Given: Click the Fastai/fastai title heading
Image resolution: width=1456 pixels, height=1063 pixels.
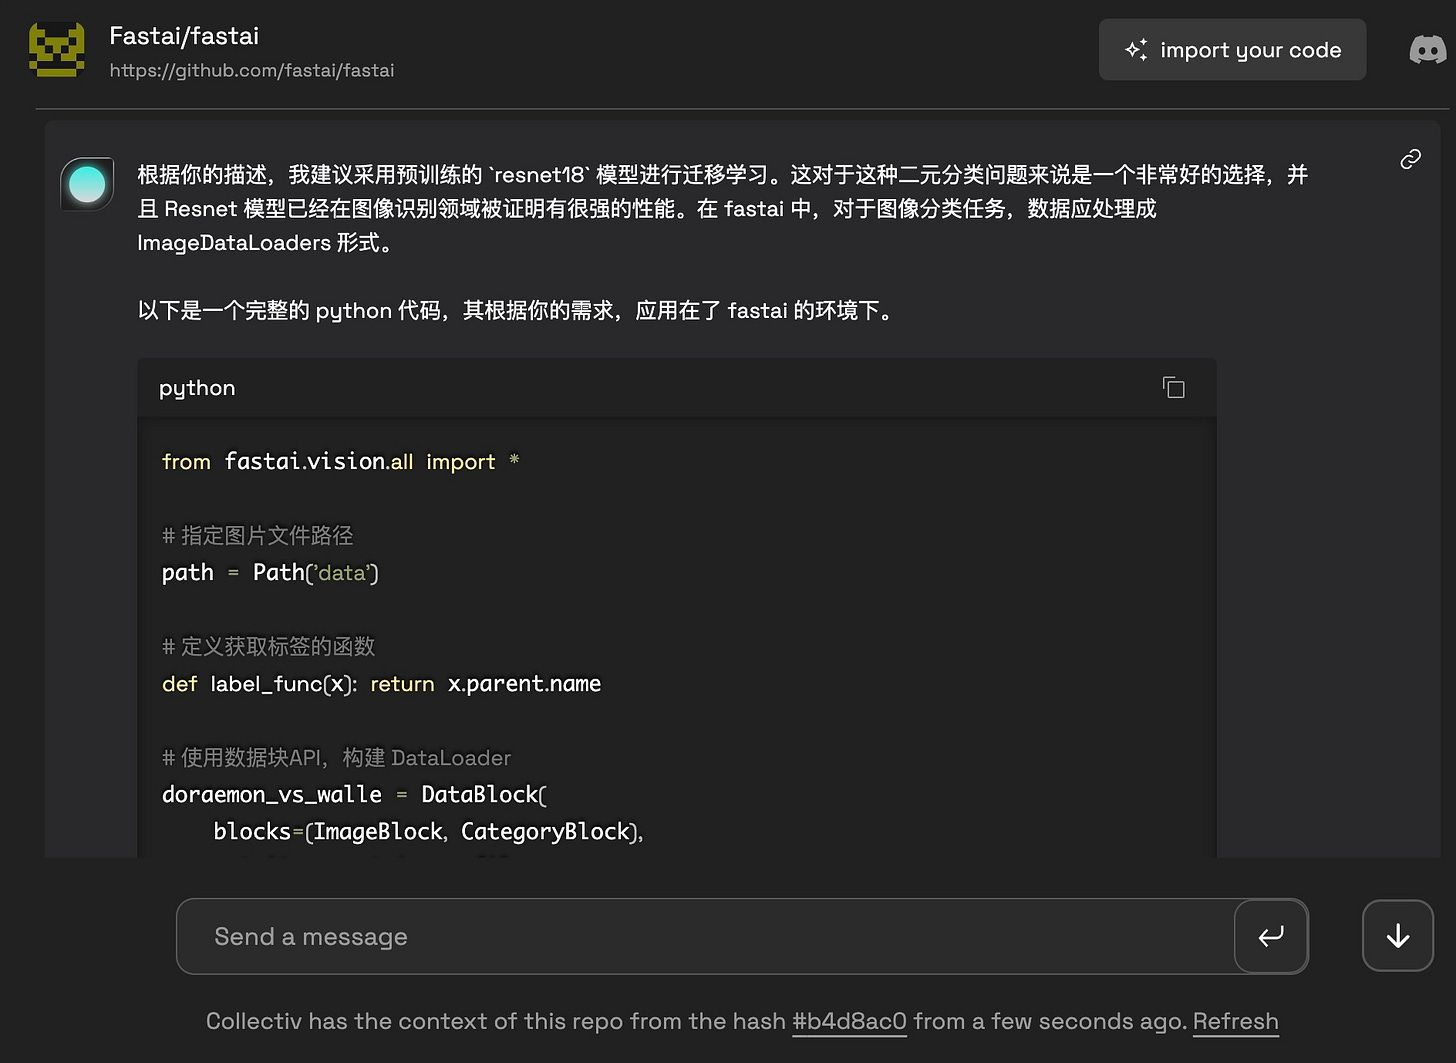Looking at the screenshot, I should pyautogui.click(x=184, y=35).
